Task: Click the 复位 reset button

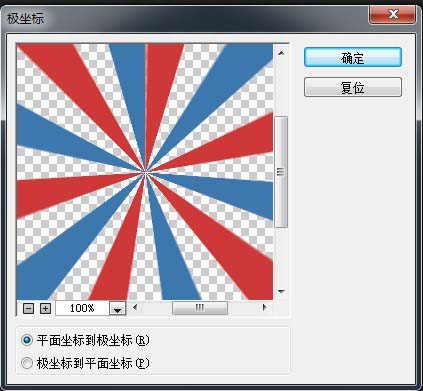Action: click(x=353, y=87)
